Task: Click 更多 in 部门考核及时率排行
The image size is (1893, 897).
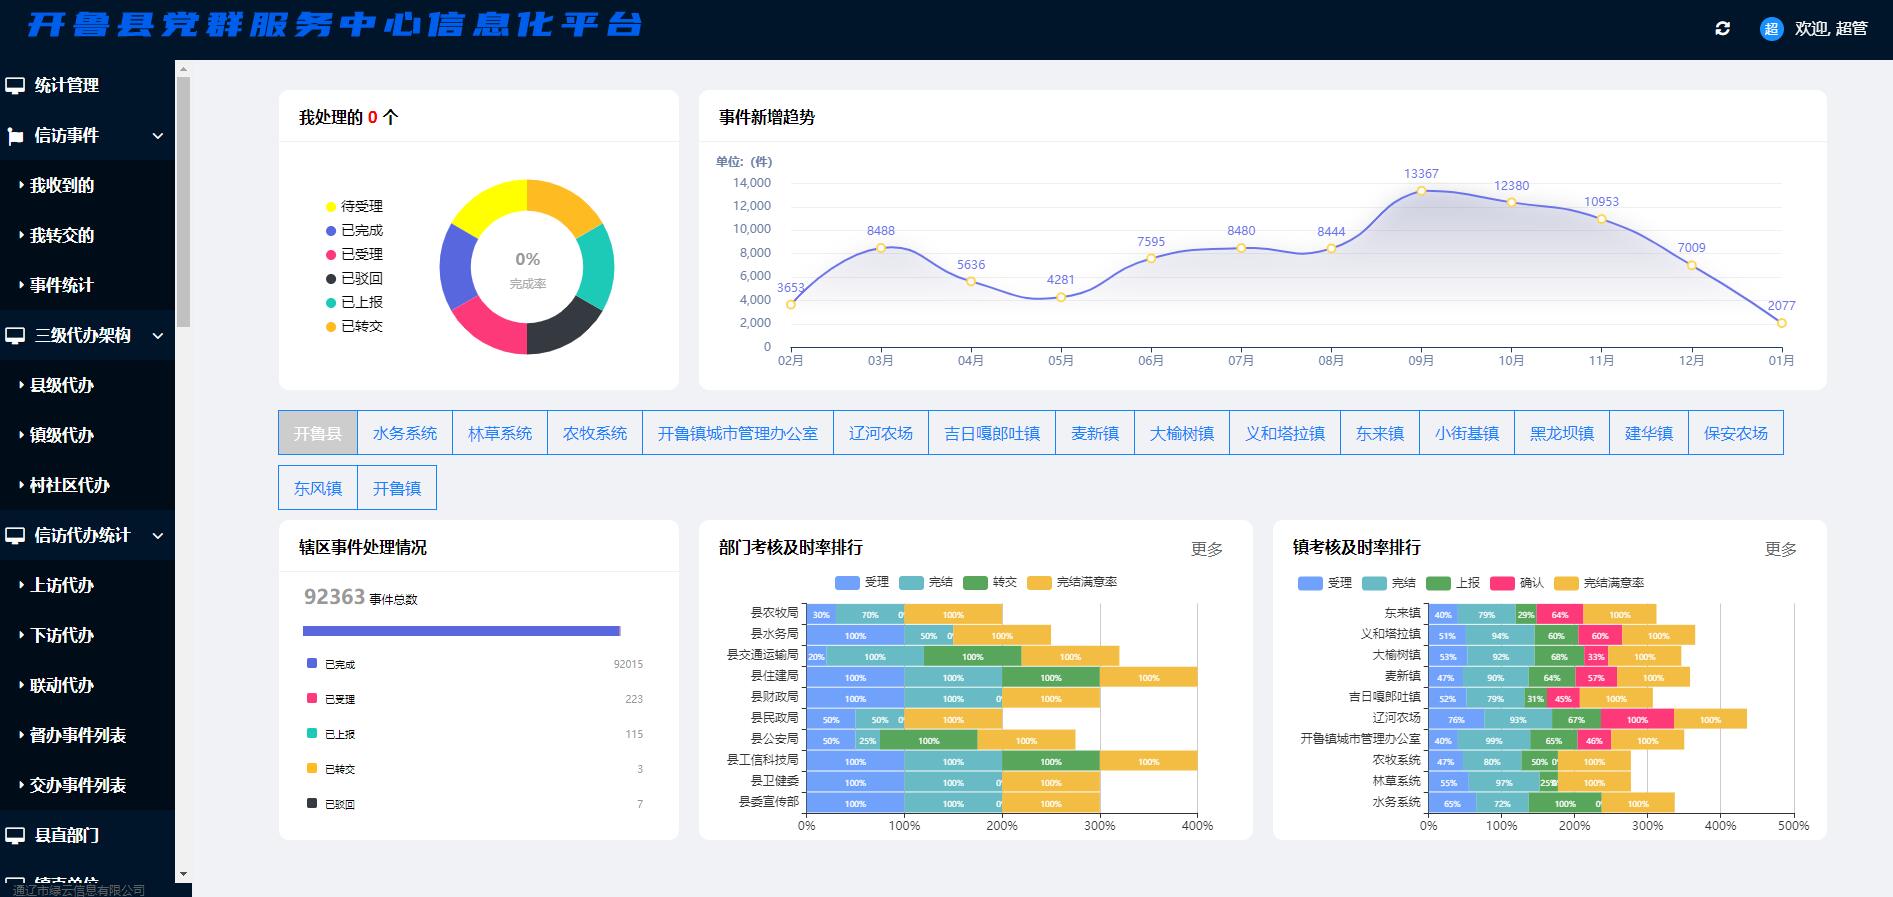Action: [x=1207, y=549]
